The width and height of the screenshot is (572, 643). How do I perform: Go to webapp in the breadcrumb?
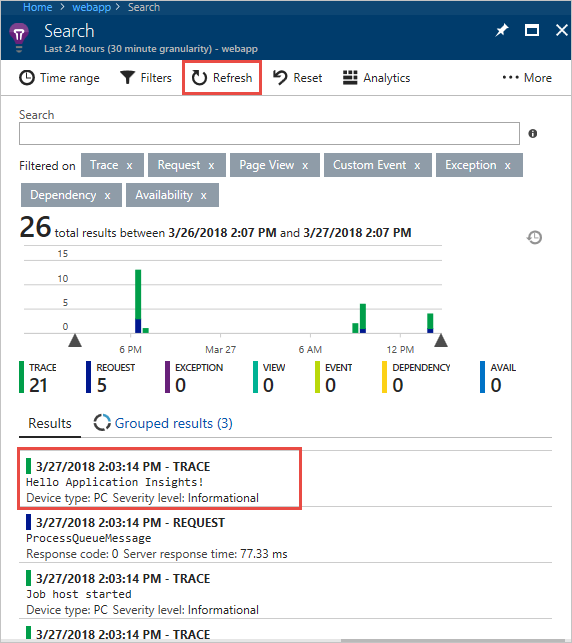[91, 7]
